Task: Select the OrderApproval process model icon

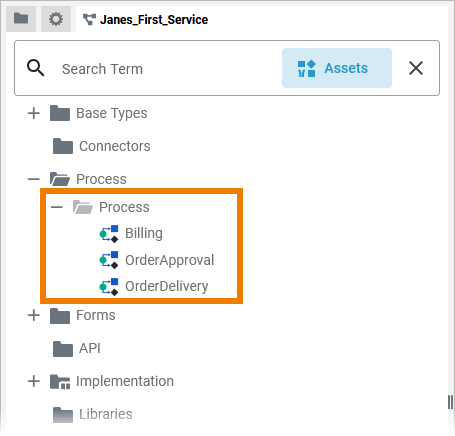Action: (x=109, y=260)
